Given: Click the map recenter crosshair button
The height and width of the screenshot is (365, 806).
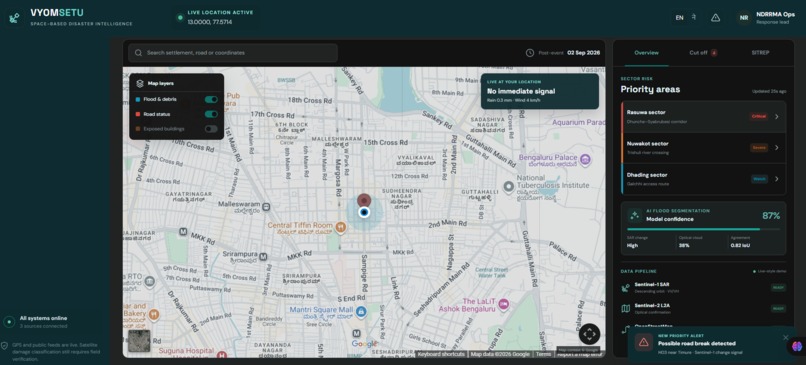Looking at the screenshot, I should pyautogui.click(x=589, y=334).
